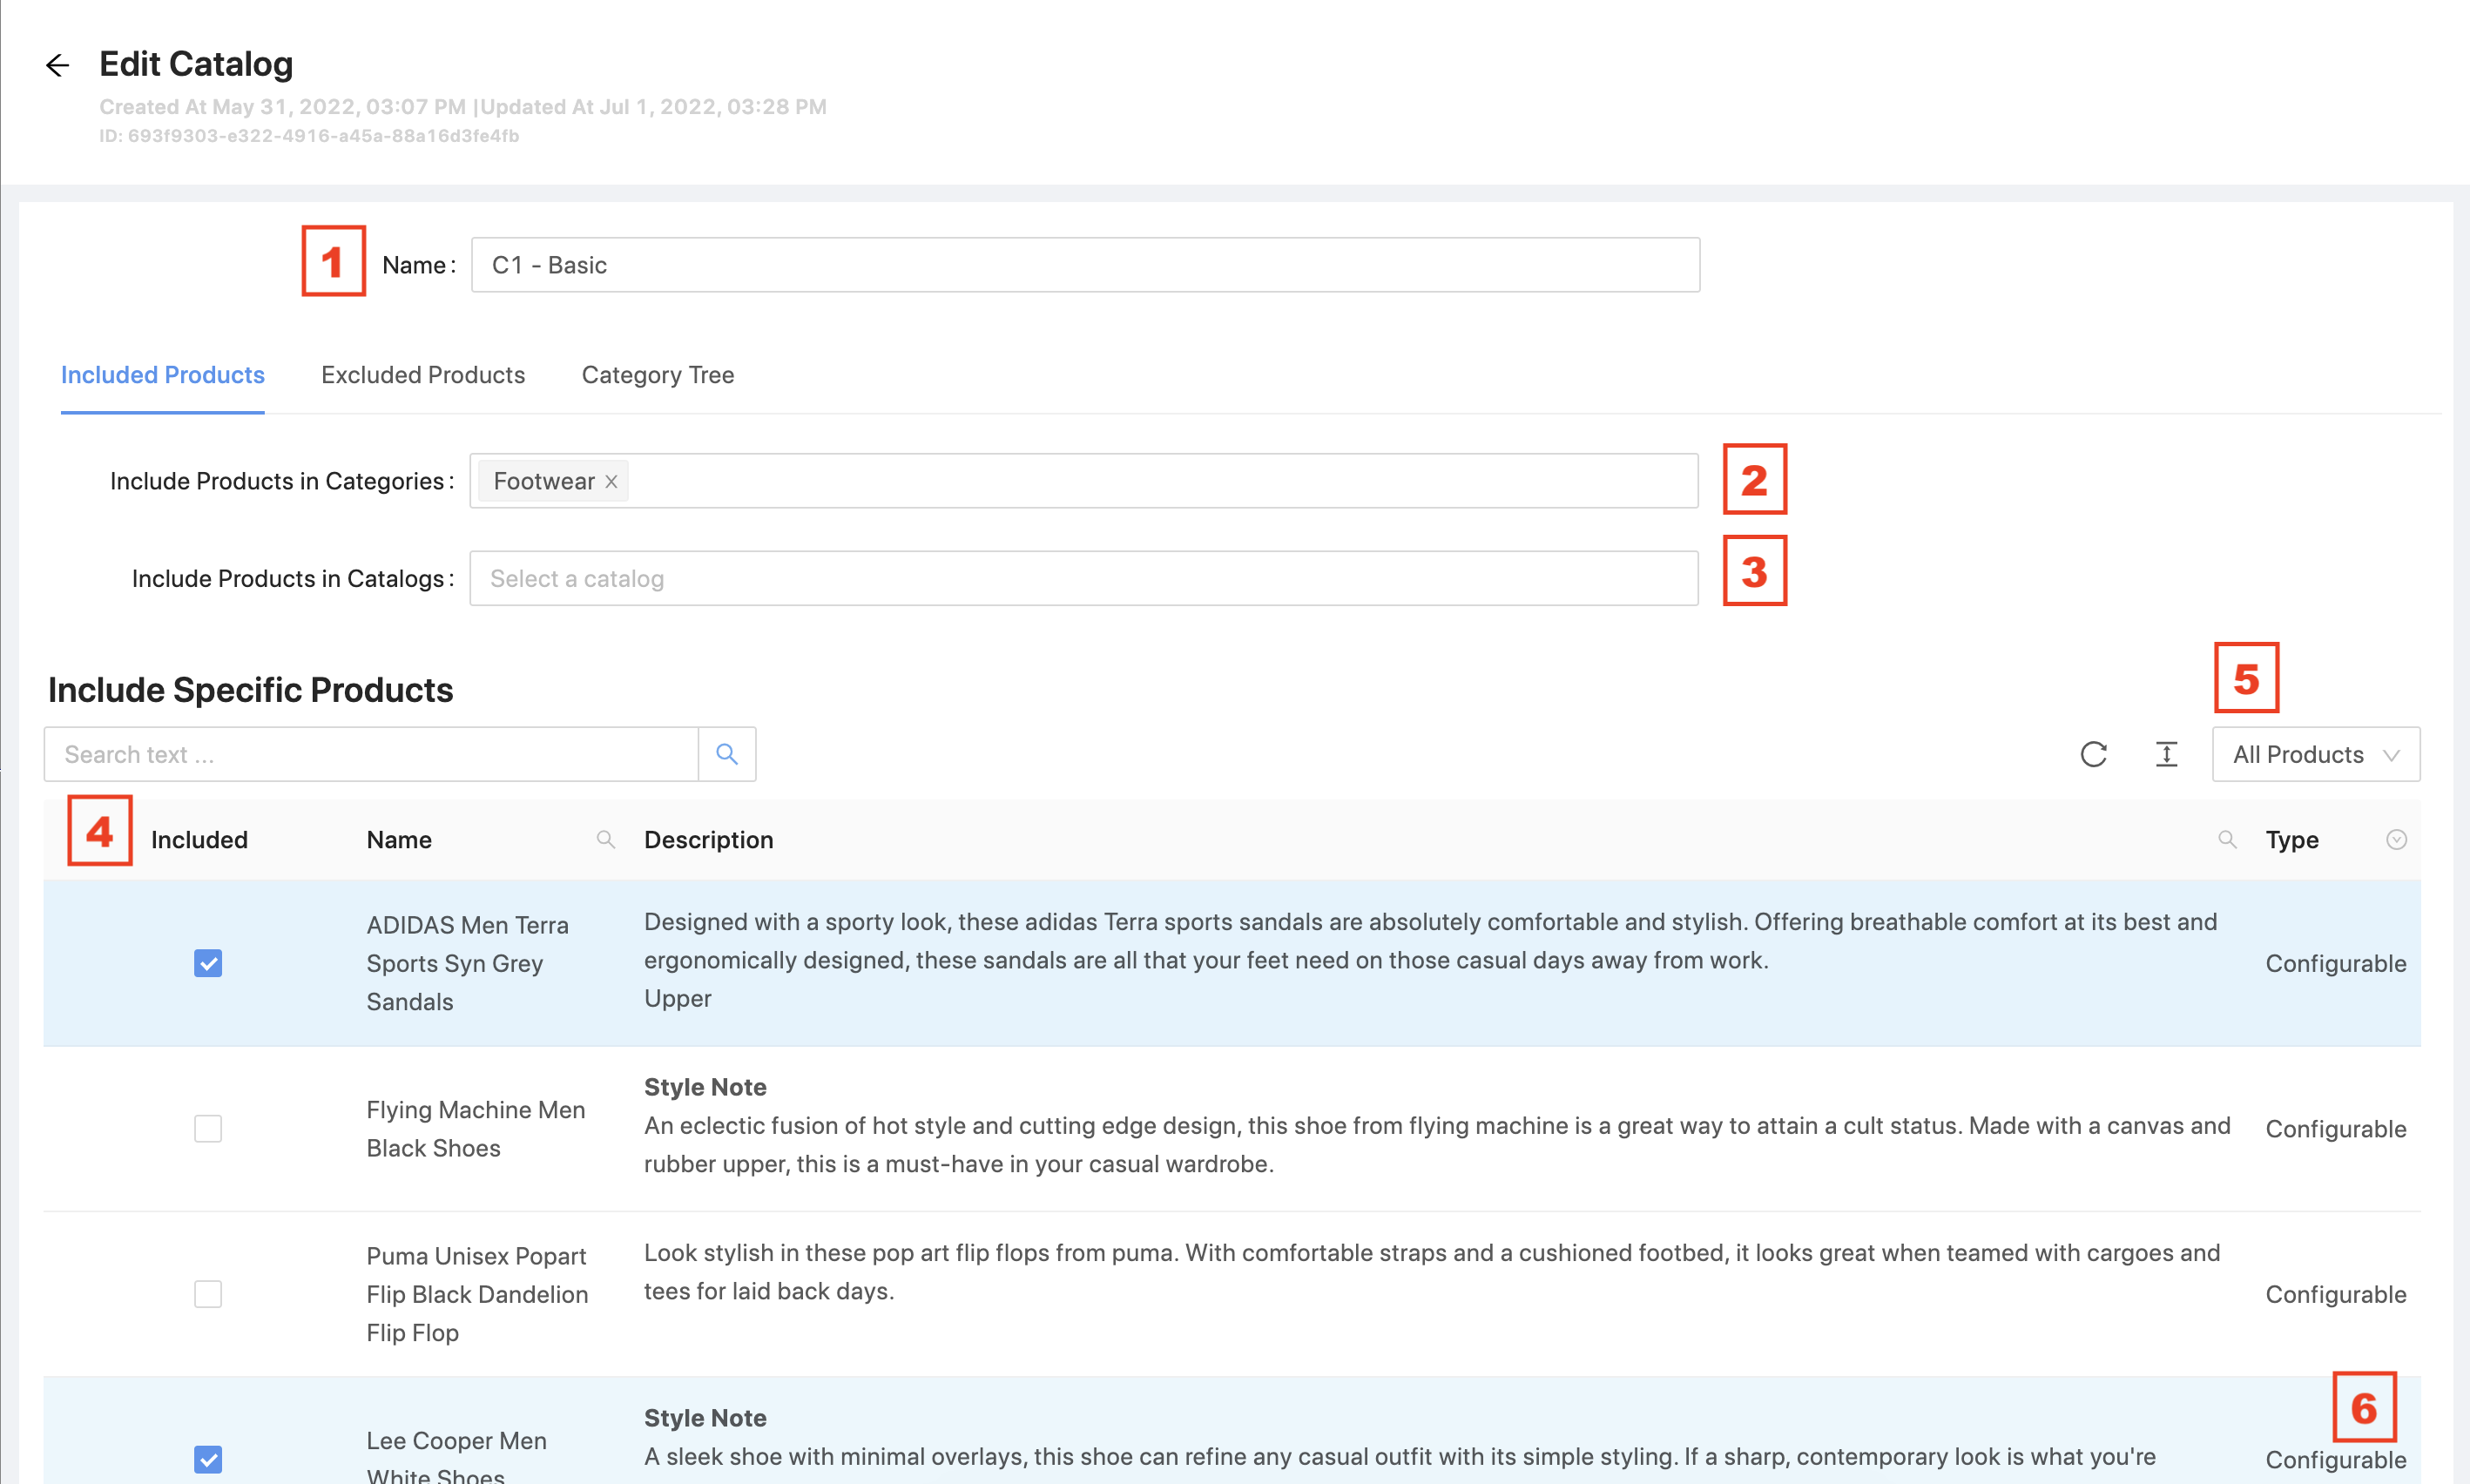Screen dimensions: 2470x1484
Task: Click the row height adjustment icon
Action: click(x=2167, y=754)
